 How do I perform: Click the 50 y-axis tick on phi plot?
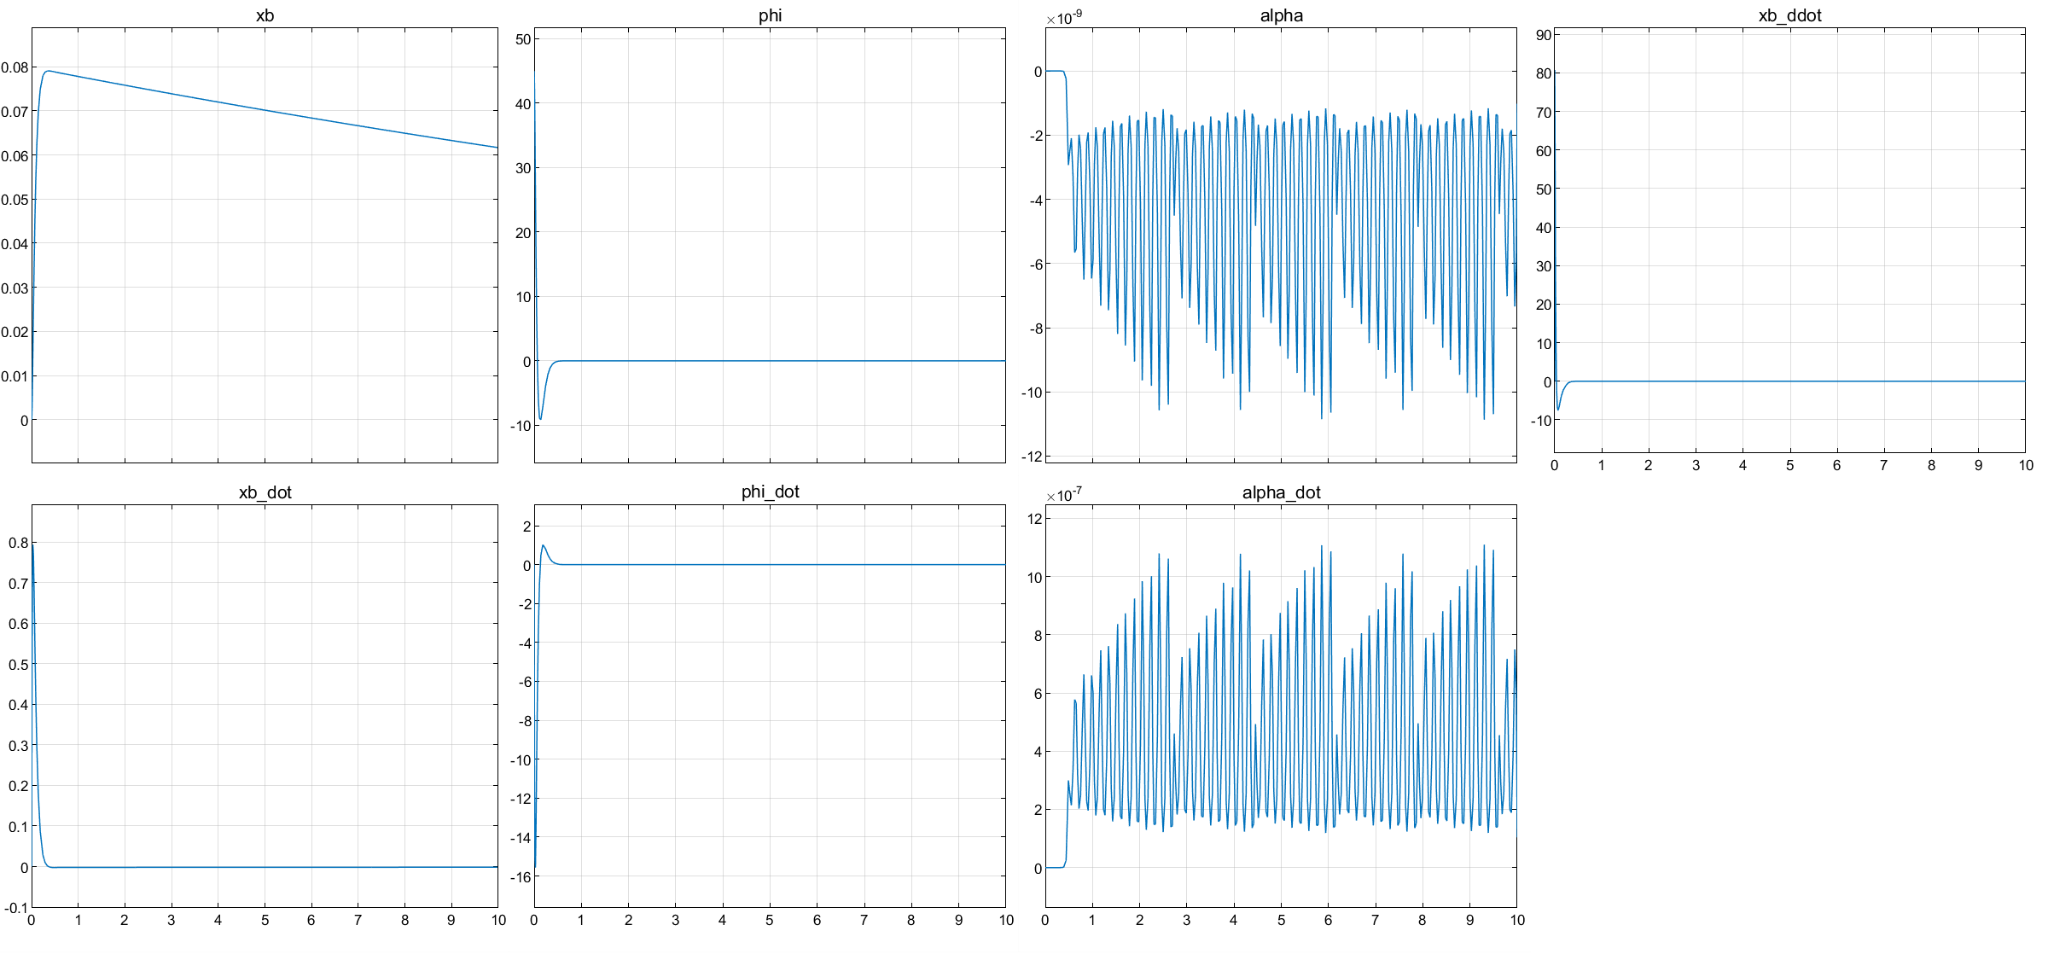[x=523, y=39]
